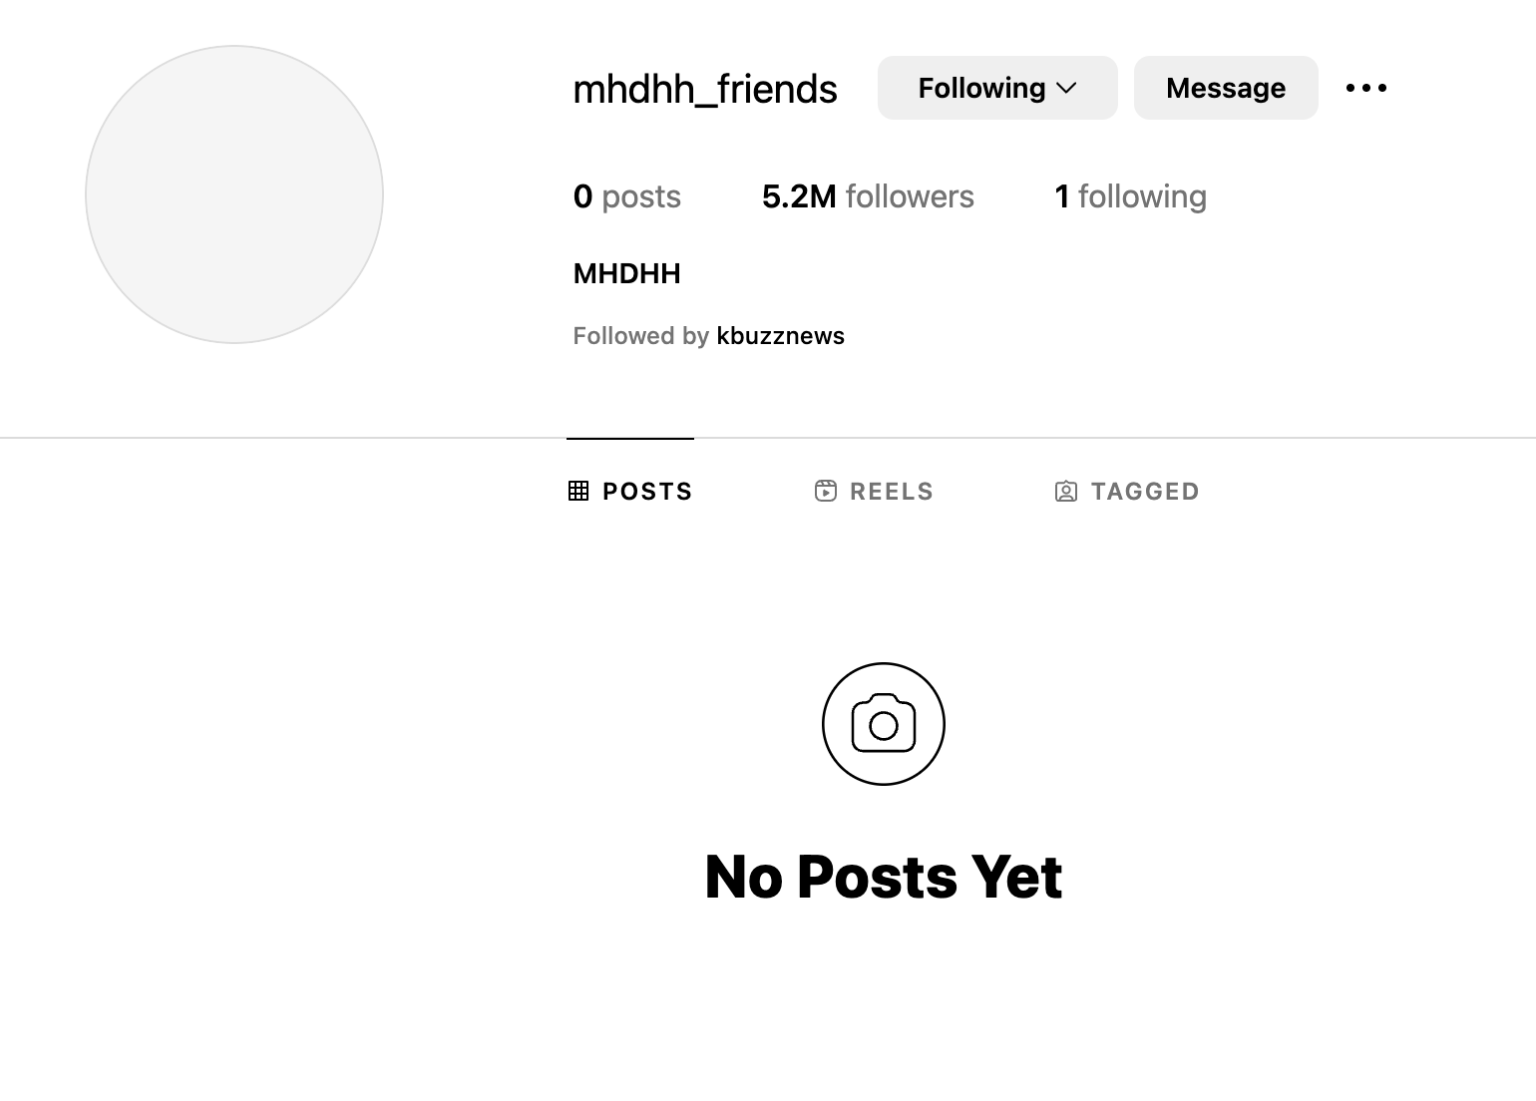The width and height of the screenshot is (1536, 1101).
Task: Open kbuzznews profile link
Action: coord(780,336)
